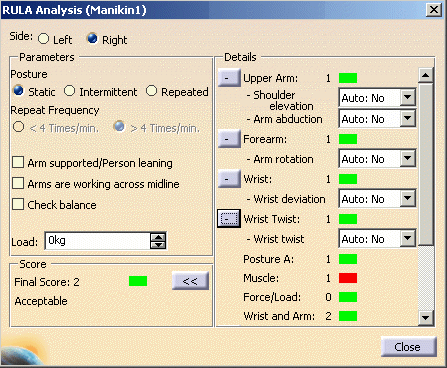Collapse the Wrist Twist details section

[x=229, y=219]
